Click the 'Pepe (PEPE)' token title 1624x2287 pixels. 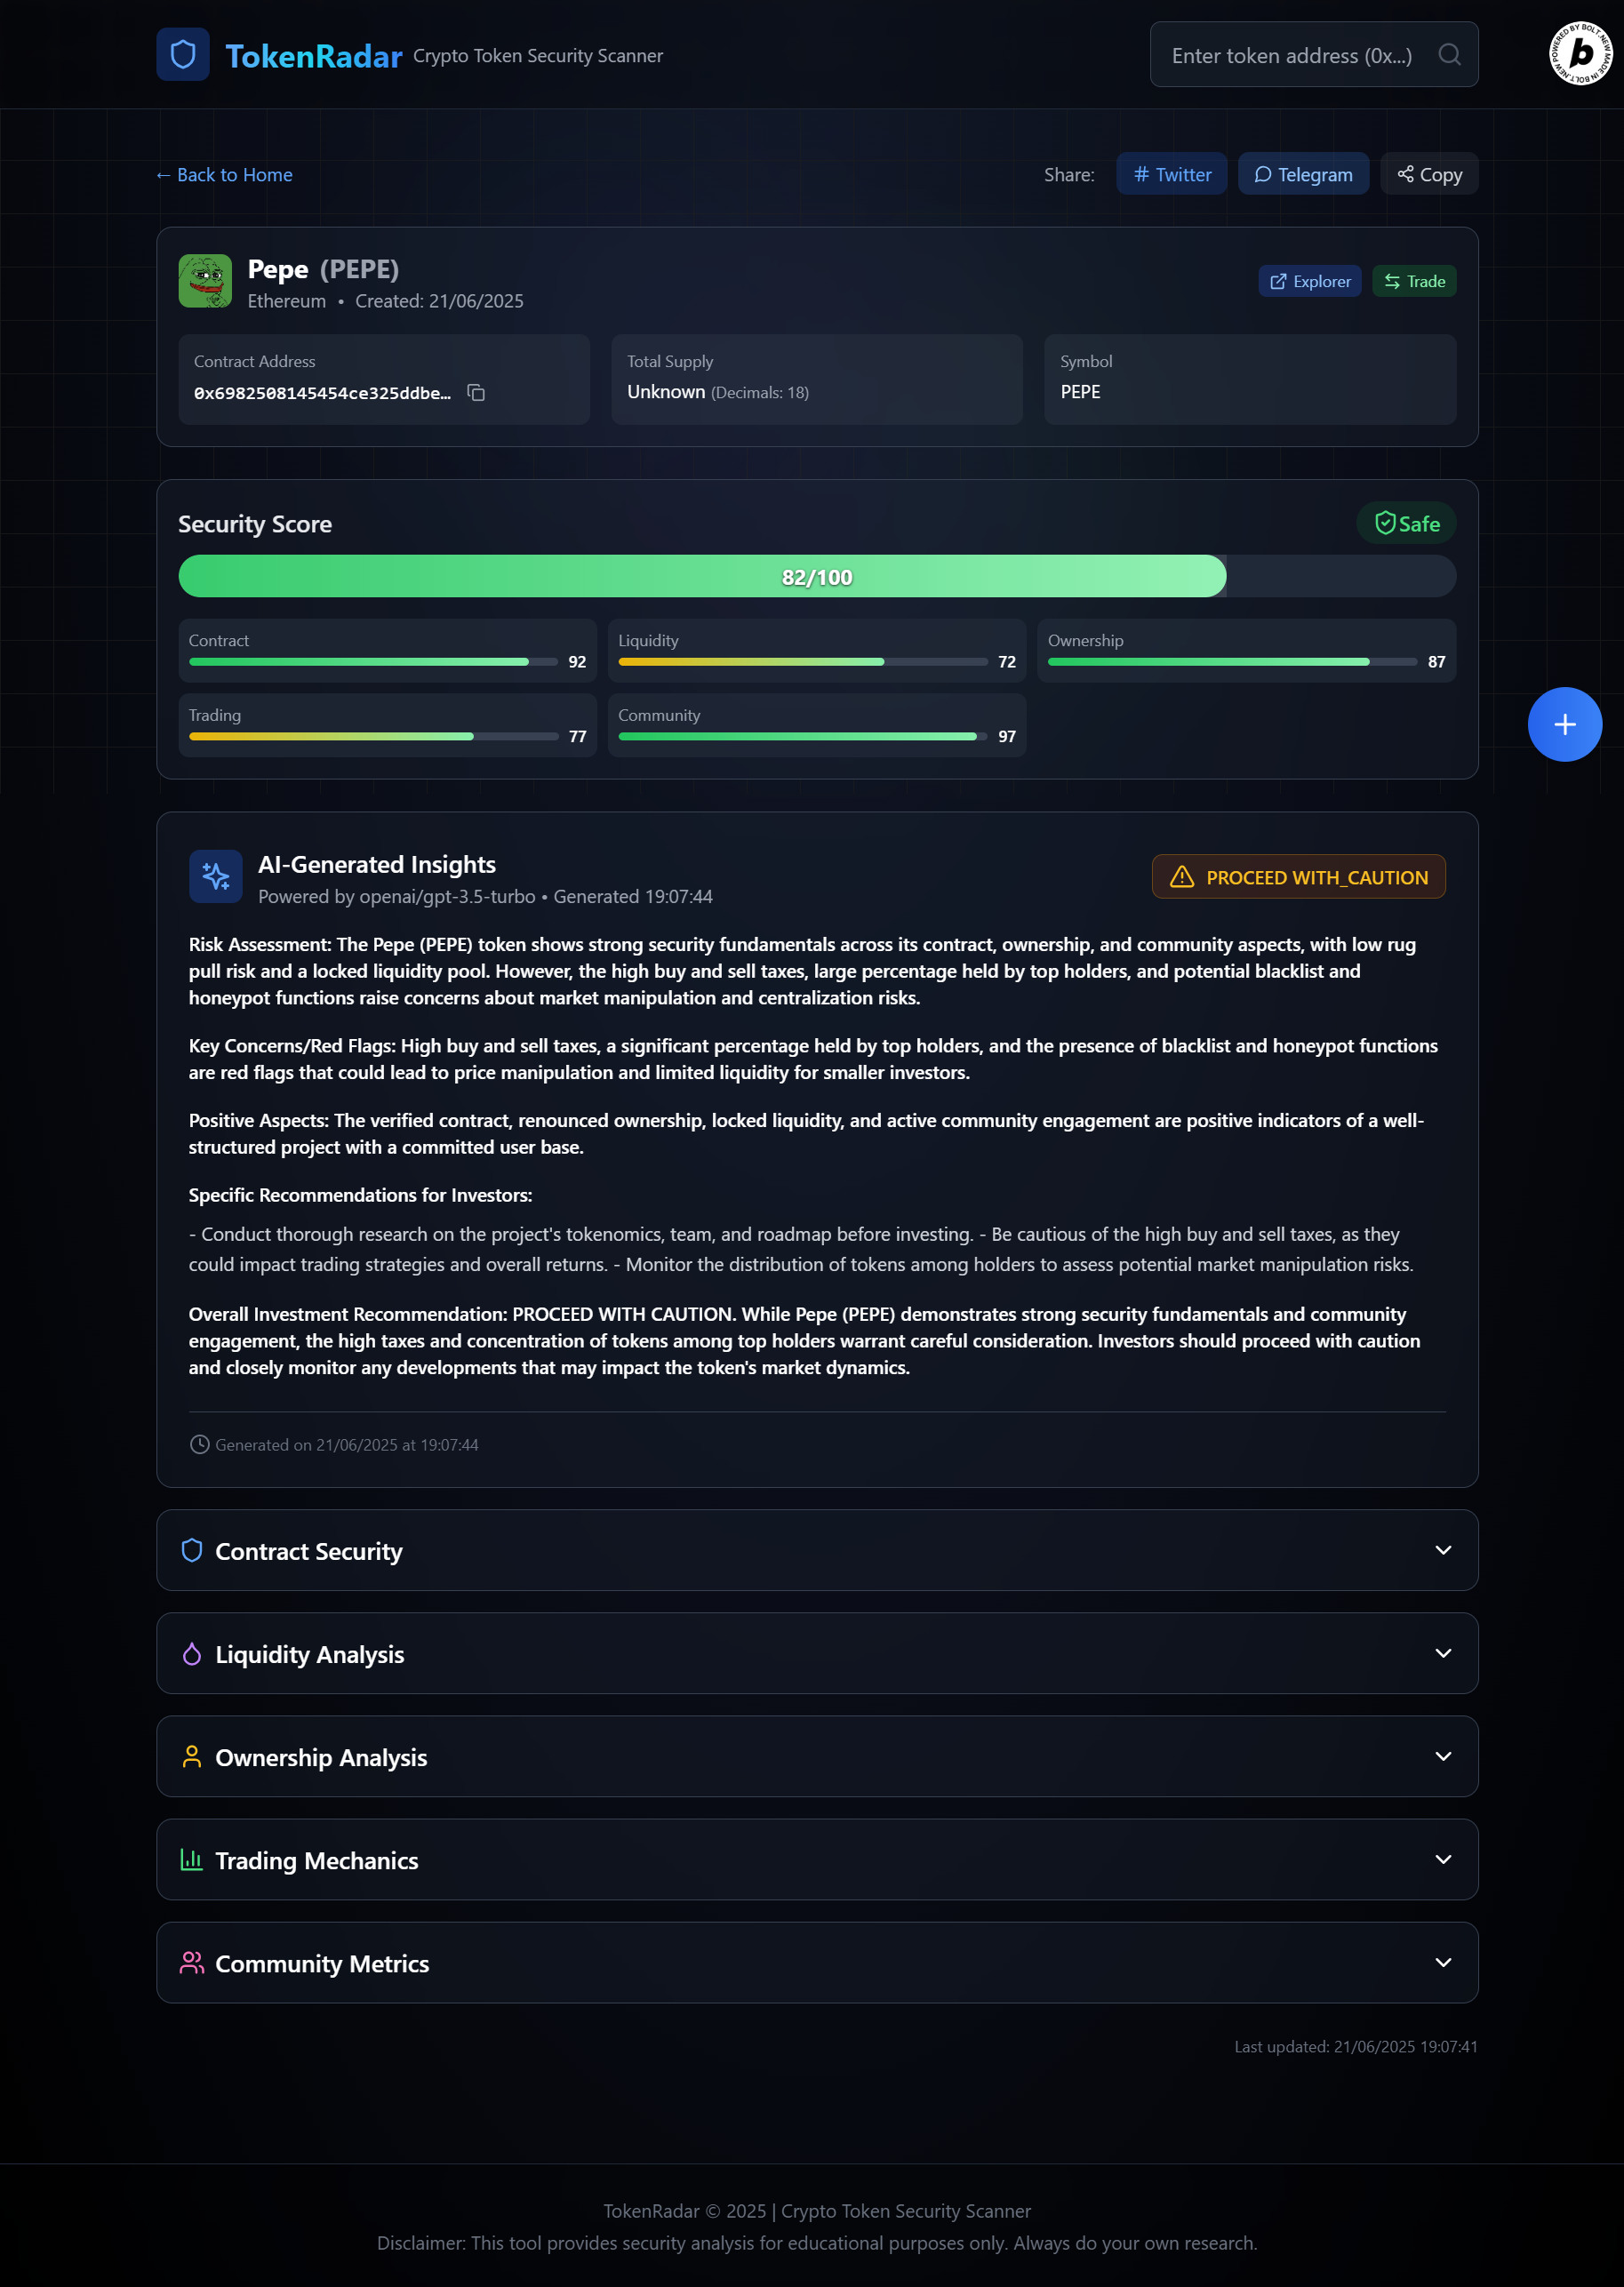323,269
